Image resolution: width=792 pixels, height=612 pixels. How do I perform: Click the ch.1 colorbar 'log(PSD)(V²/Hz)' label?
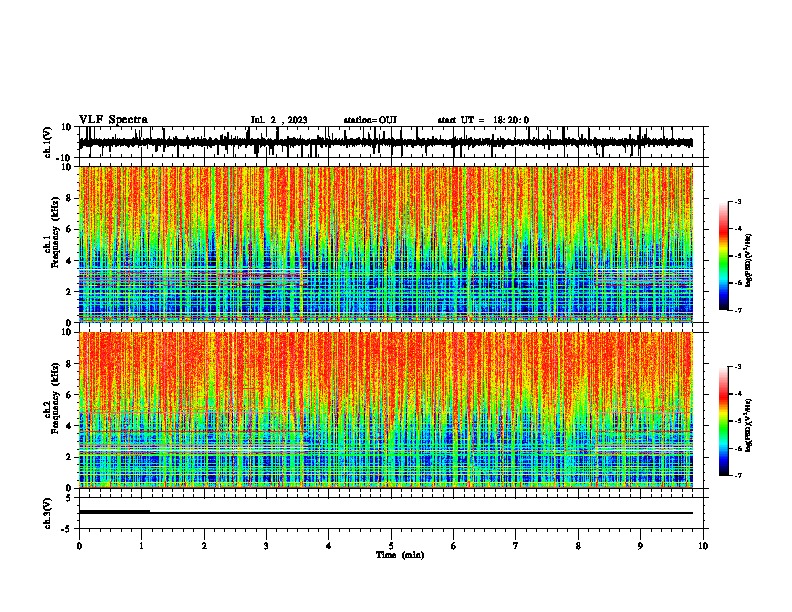749,261
